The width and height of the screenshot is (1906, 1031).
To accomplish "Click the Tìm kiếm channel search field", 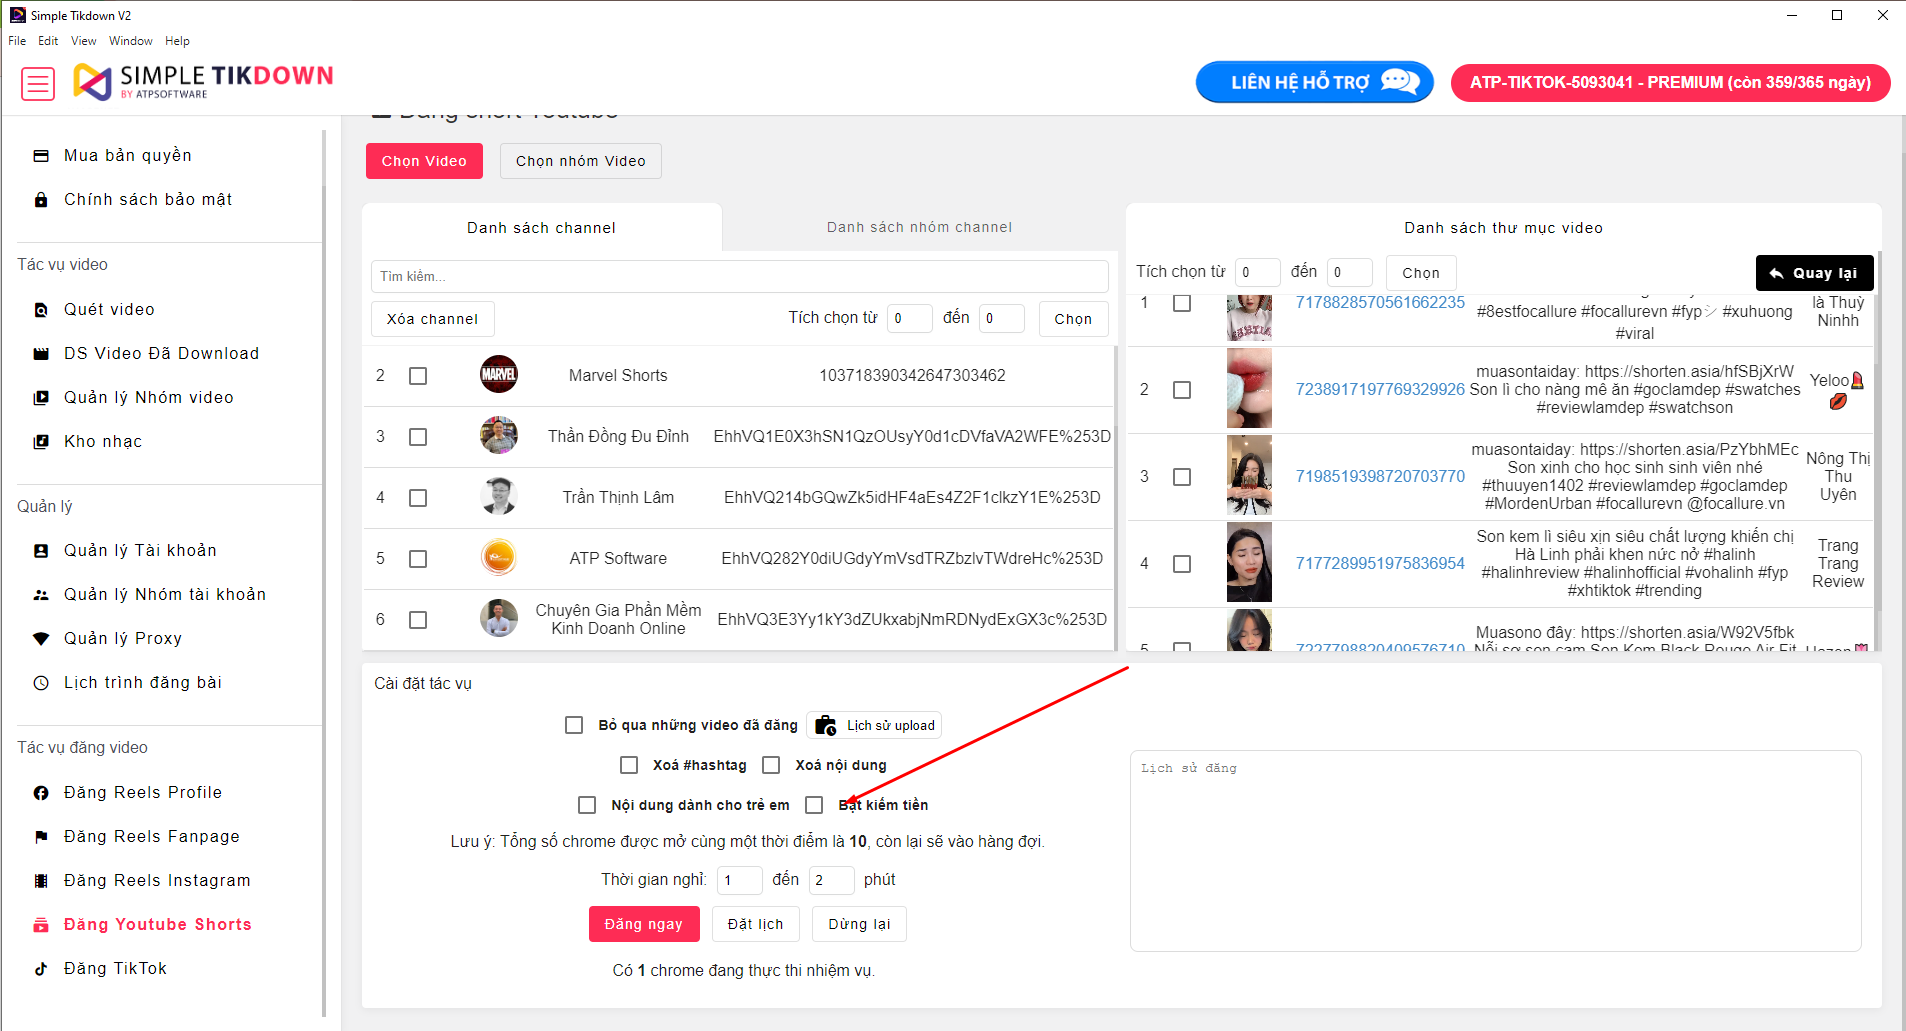I will [x=739, y=276].
